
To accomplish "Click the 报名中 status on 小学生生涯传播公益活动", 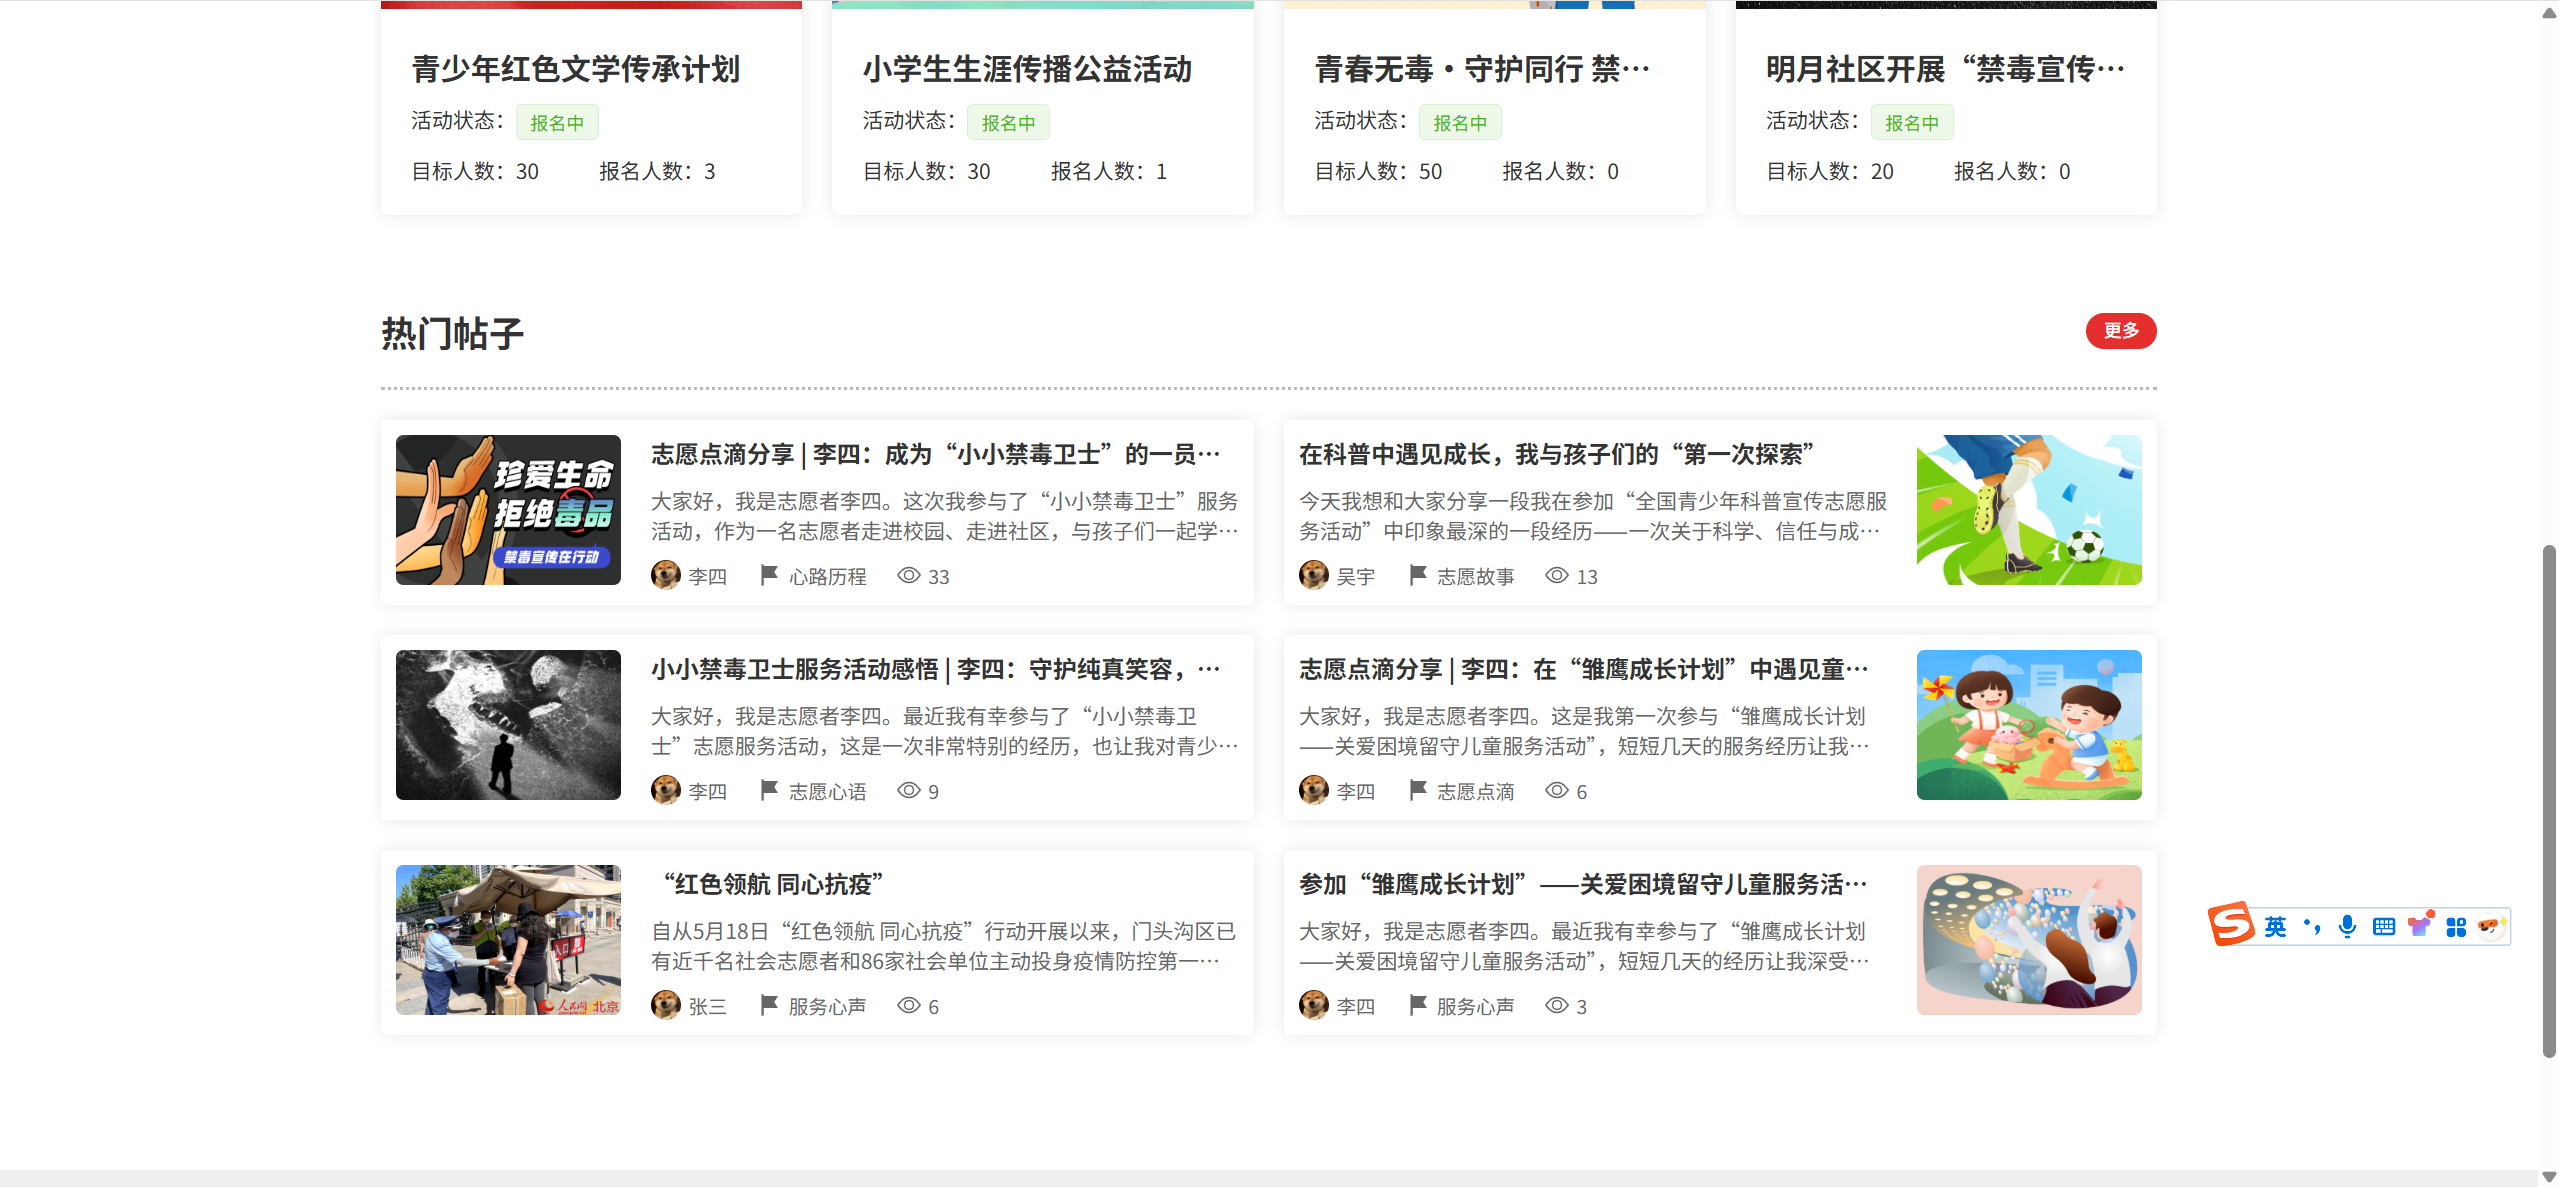I will point(1008,123).
